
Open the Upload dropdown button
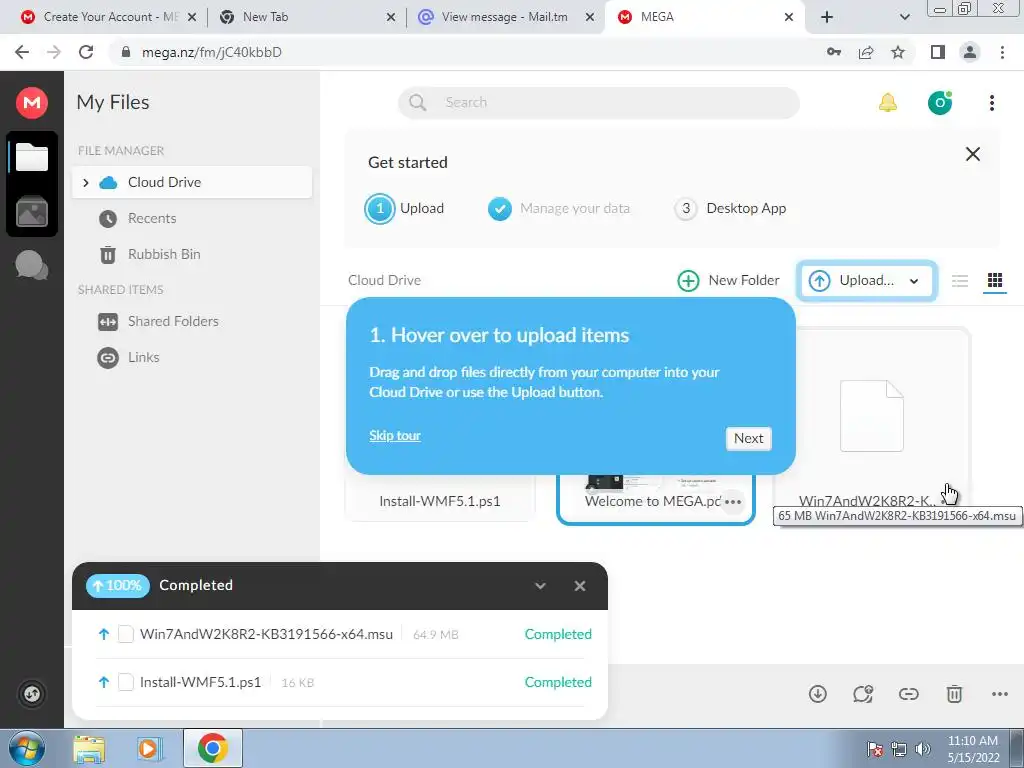(866, 281)
